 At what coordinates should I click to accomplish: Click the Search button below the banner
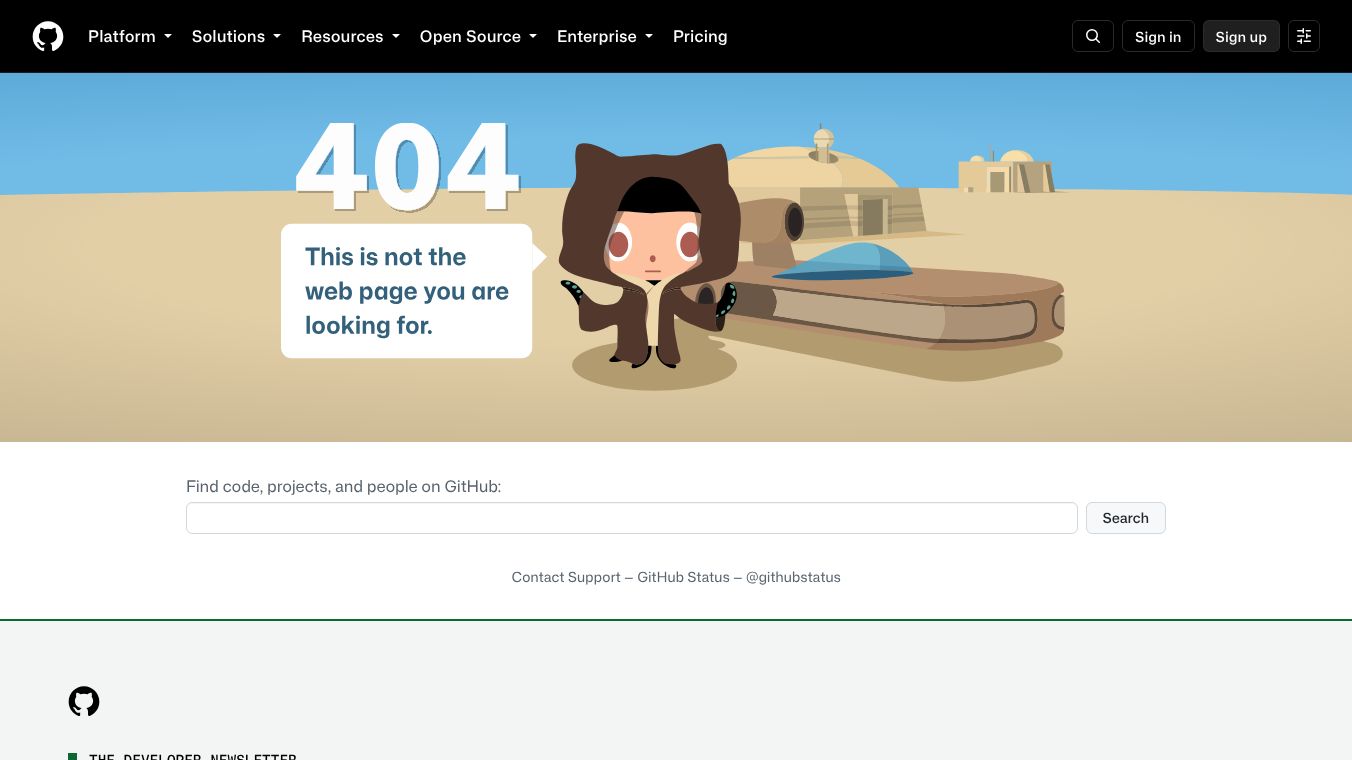1126,518
